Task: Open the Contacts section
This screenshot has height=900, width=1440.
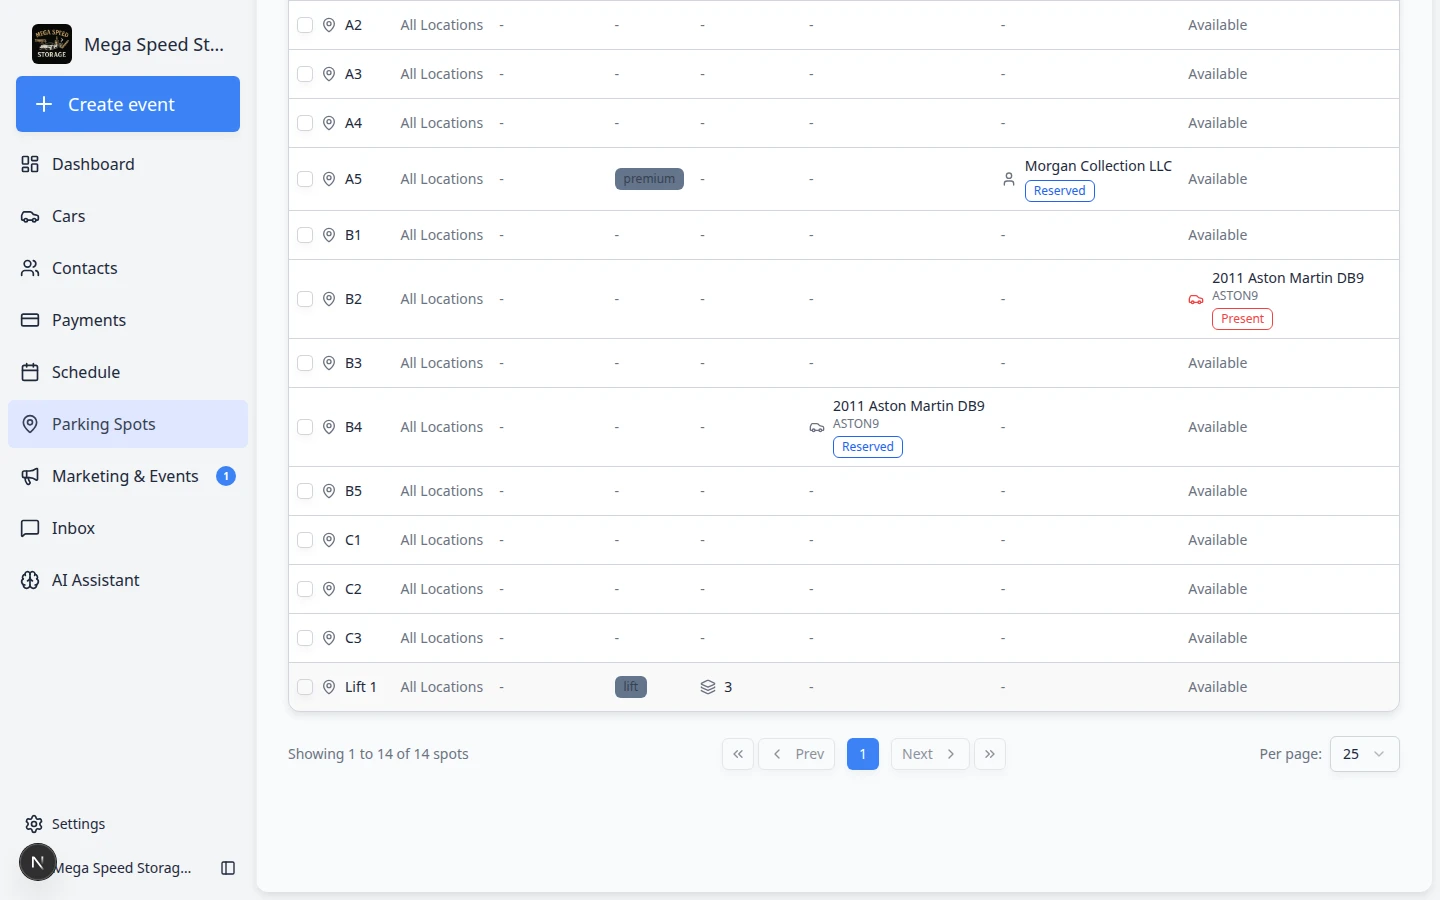Action: pyautogui.click(x=128, y=268)
